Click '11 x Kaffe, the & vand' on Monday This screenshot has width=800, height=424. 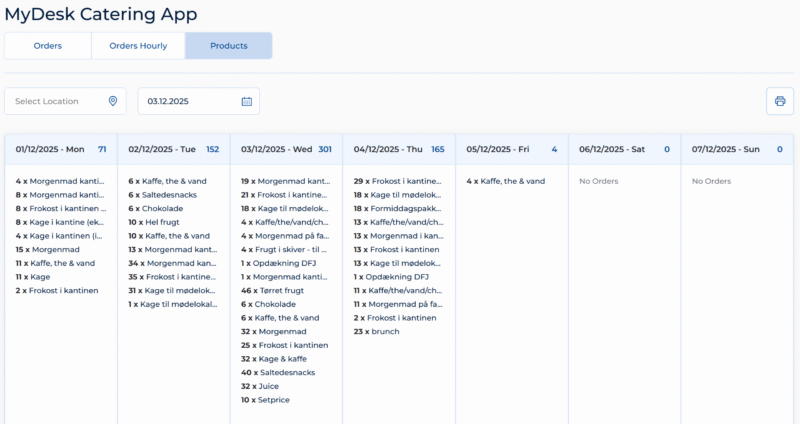55,263
